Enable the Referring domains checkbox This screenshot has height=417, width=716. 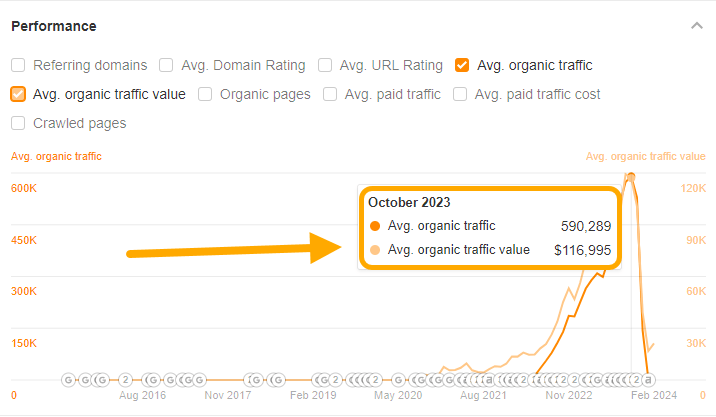click(19, 65)
